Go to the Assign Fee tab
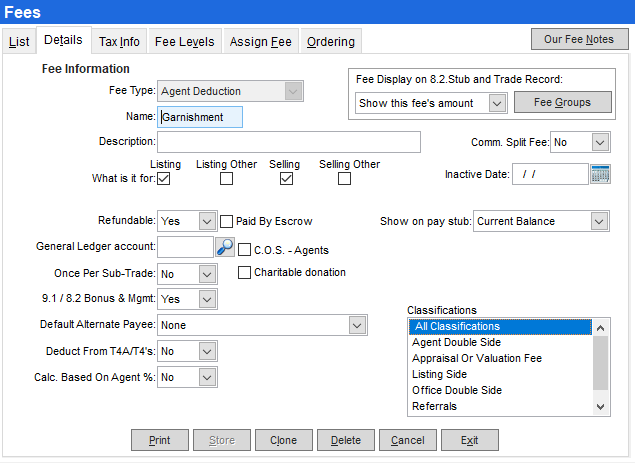Screen dimensions: 635x463 click(260, 42)
